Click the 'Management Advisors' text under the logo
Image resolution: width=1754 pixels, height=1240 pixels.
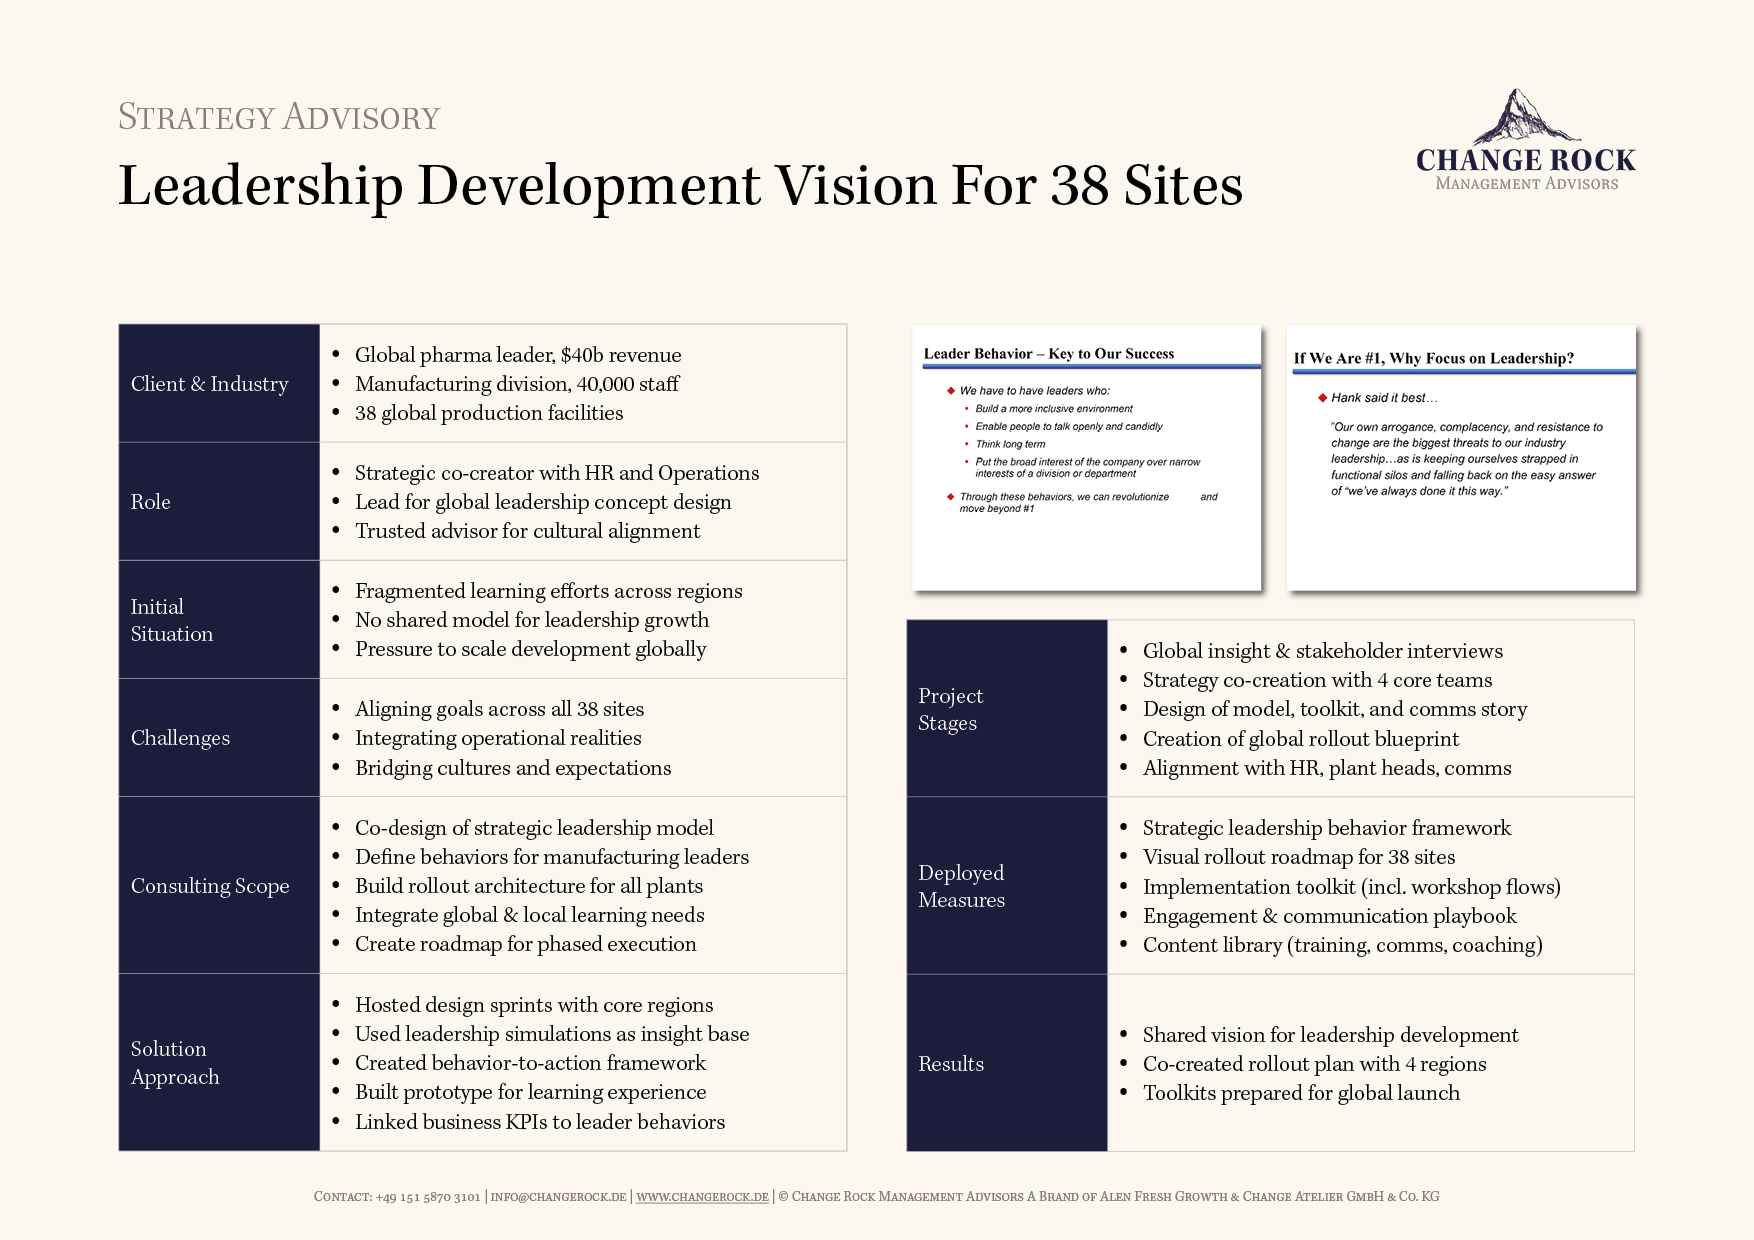[x=1526, y=184]
